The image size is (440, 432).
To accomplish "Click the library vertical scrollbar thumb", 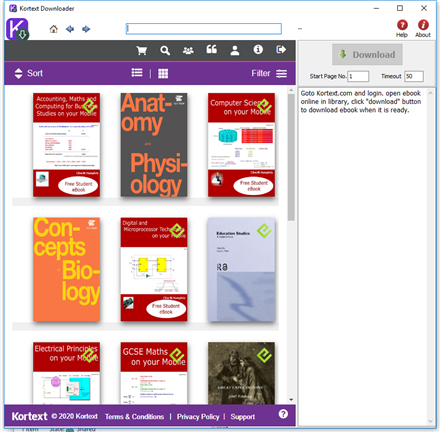I will click(x=291, y=157).
